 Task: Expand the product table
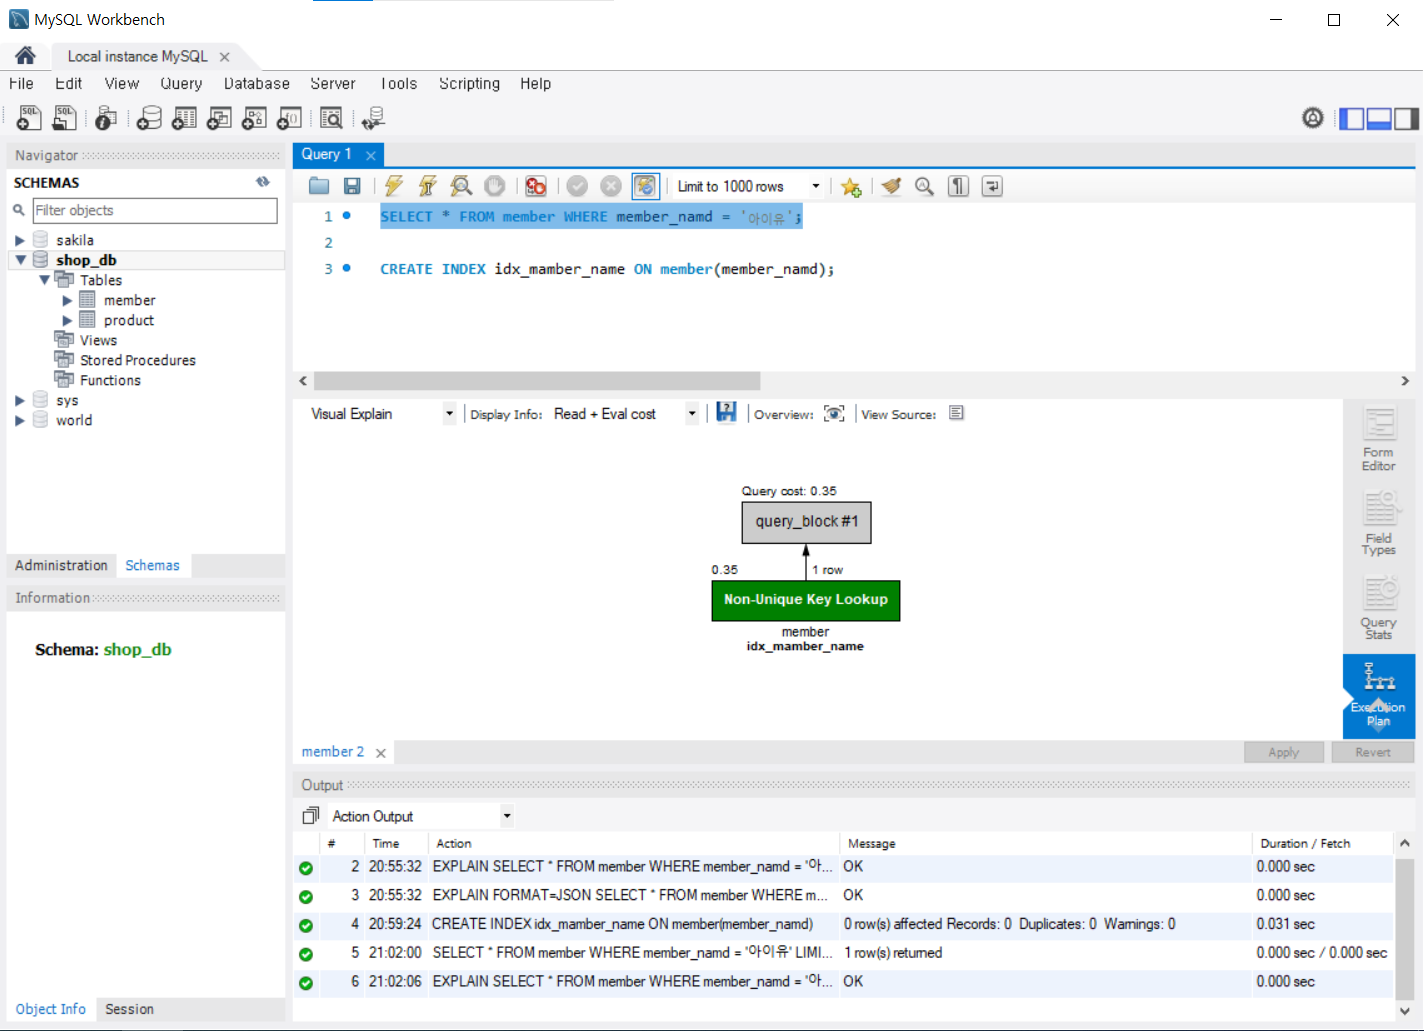click(x=67, y=320)
